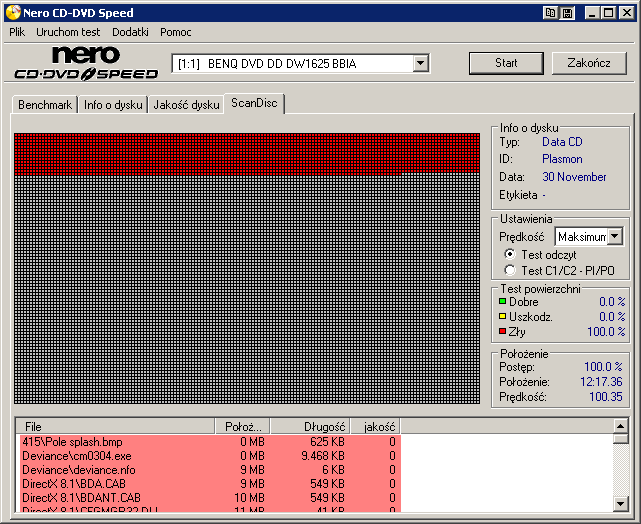Select the Test odczyt radio button

click(510, 254)
